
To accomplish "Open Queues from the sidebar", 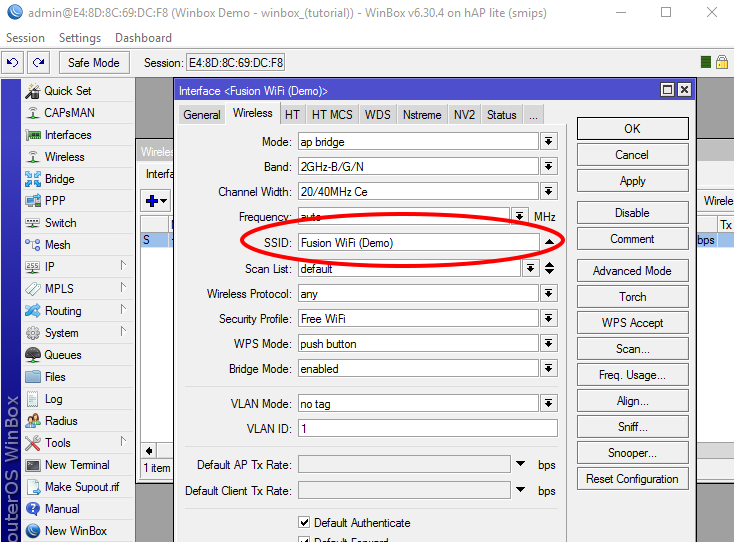I will click(x=78, y=355).
